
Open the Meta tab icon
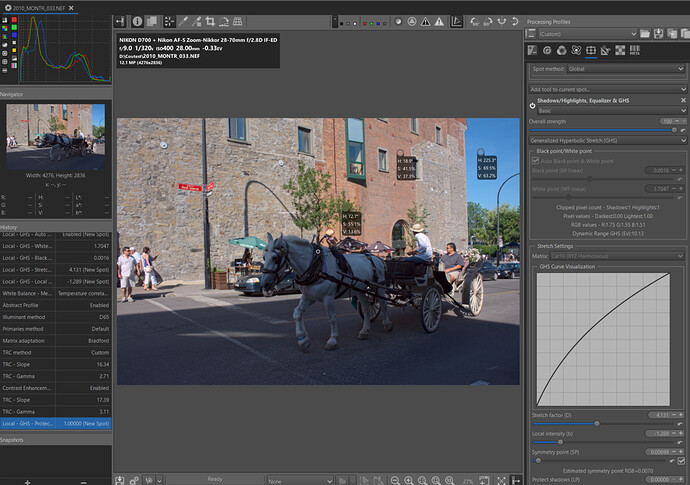coord(634,50)
